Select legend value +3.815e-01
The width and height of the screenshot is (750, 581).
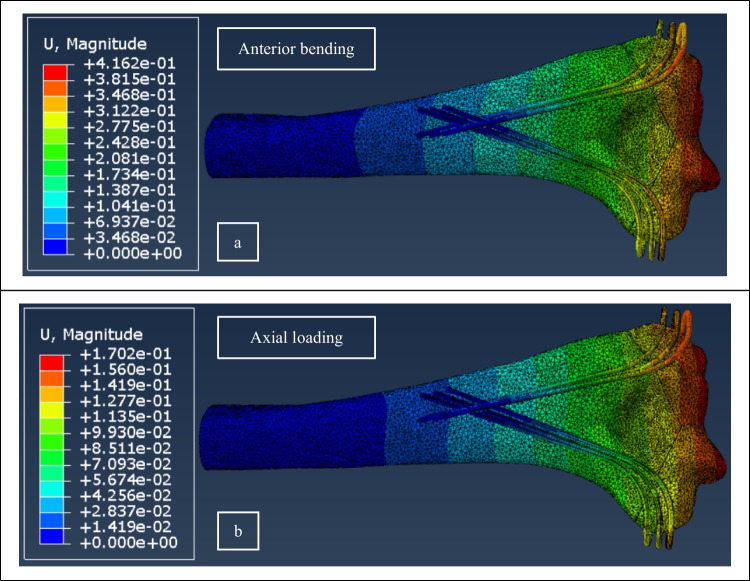click(x=130, y=79)
